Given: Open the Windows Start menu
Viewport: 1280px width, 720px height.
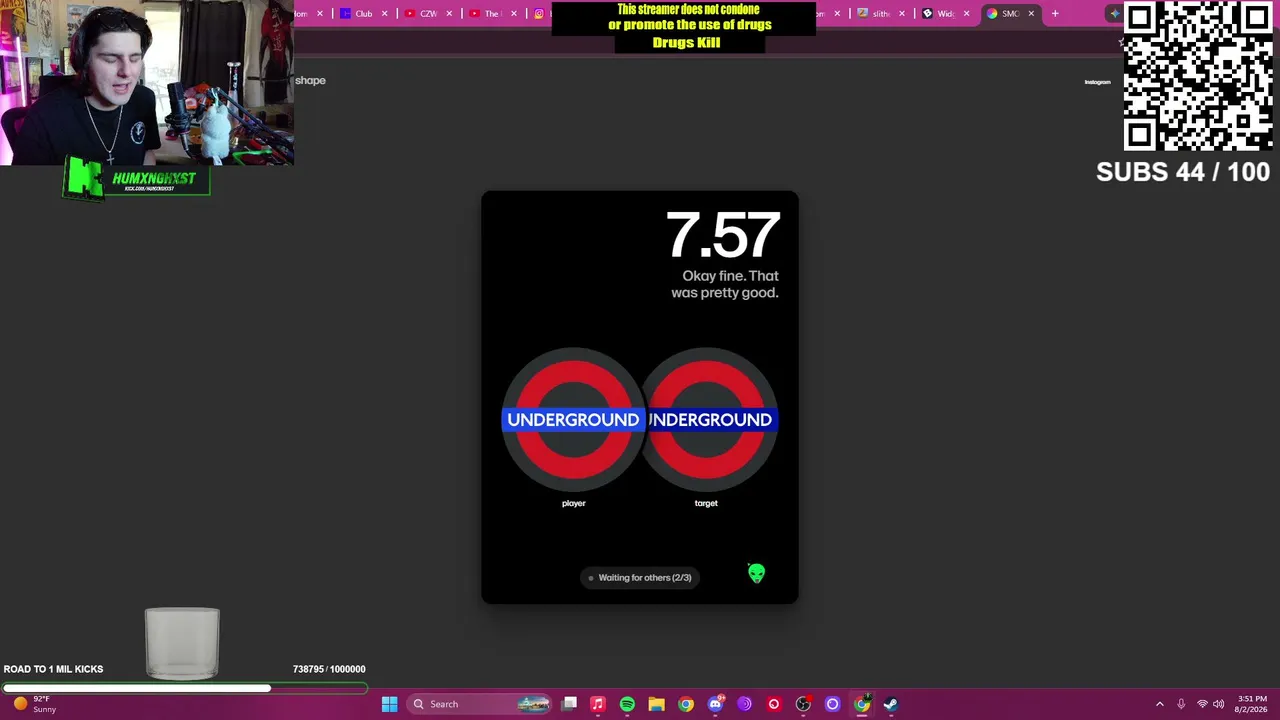Looking at the screenshot, I should click(389, 704).
